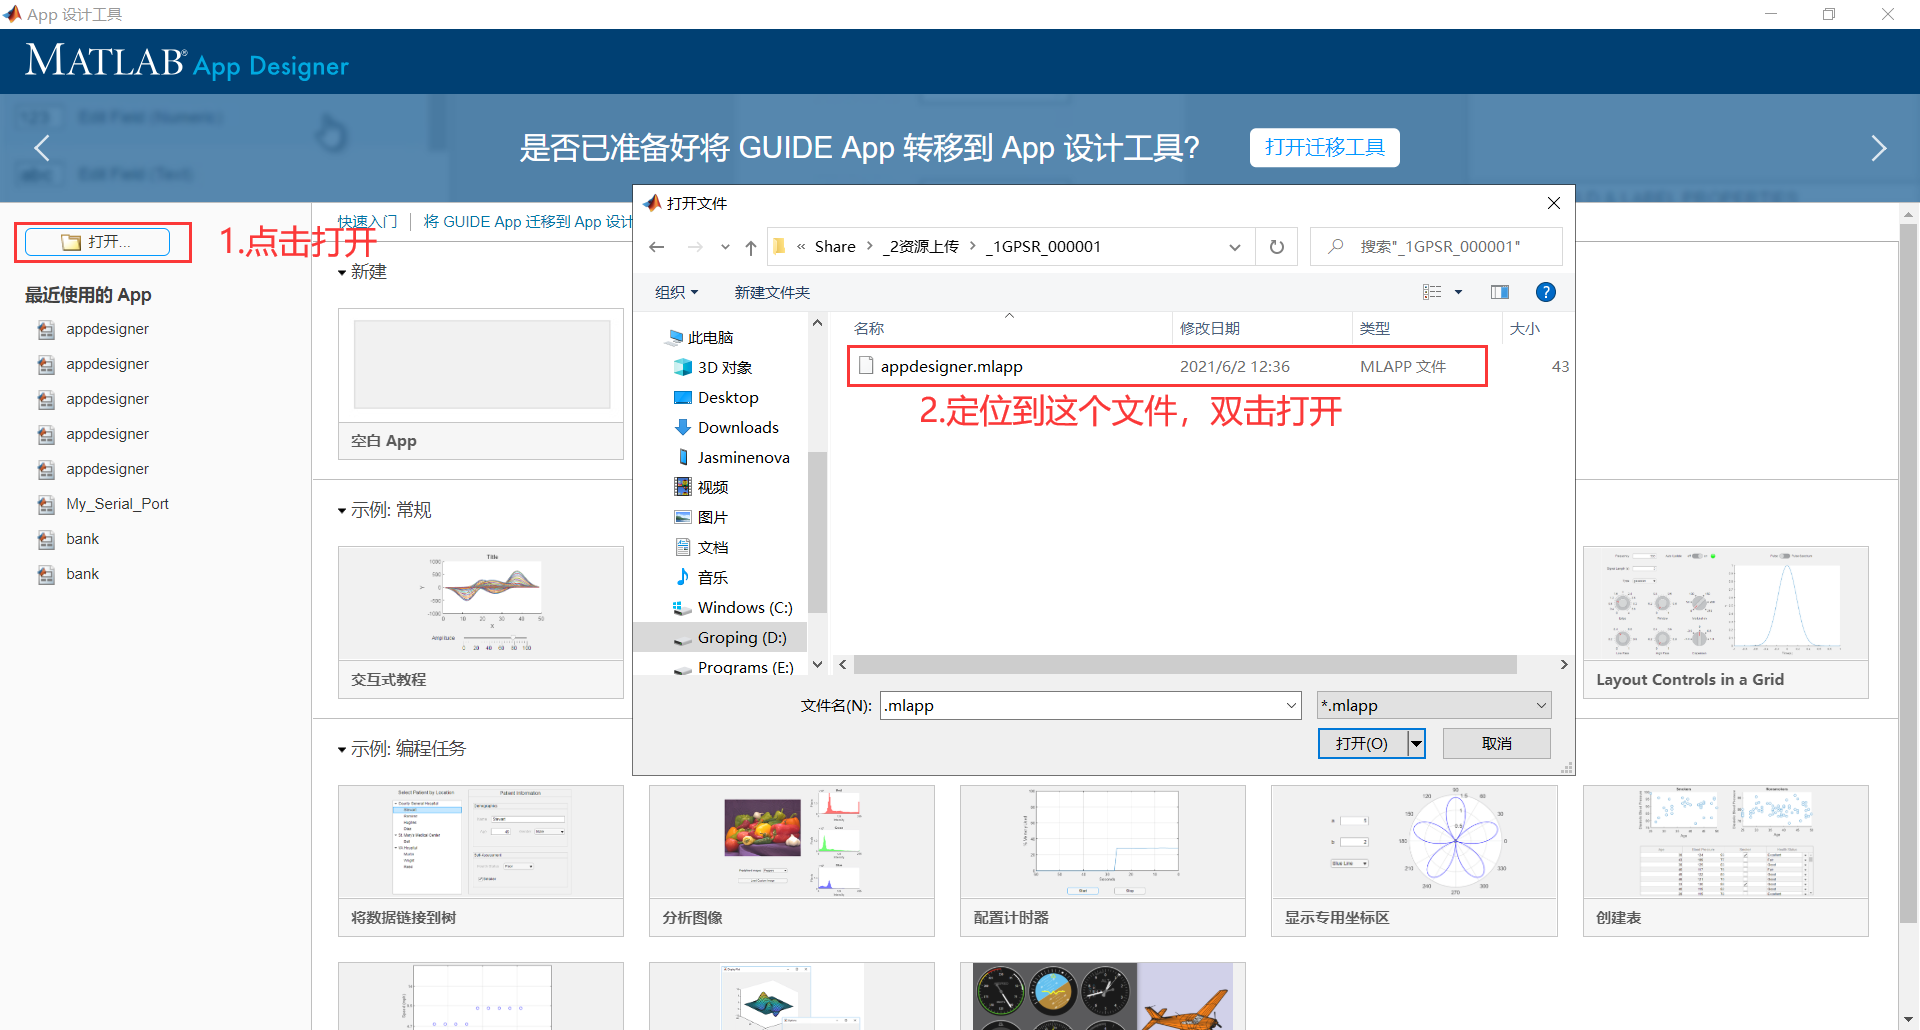
Task: Open appdesigner from the recent Apps list
Action: (107, 328)
